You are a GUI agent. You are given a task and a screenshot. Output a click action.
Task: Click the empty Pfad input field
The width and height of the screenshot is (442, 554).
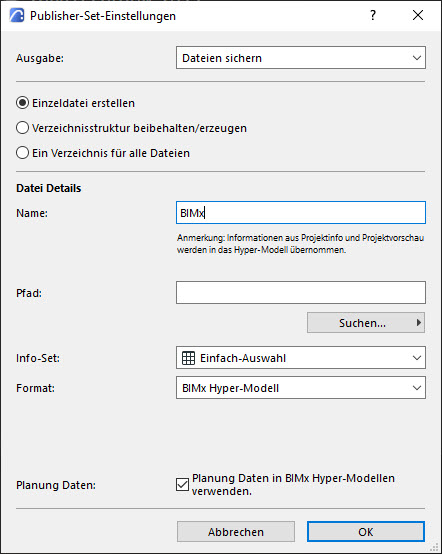click(301, 293)
